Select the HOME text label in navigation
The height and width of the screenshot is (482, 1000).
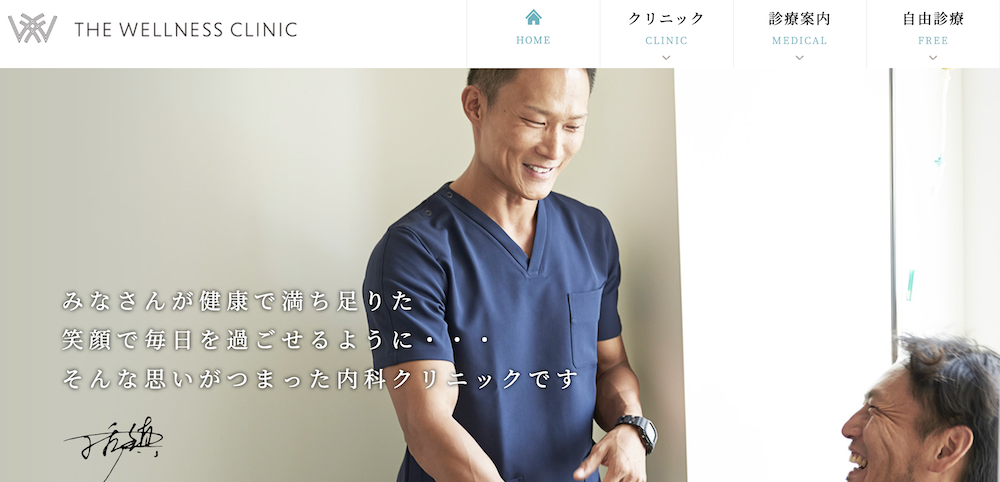(x=533, y=40)
